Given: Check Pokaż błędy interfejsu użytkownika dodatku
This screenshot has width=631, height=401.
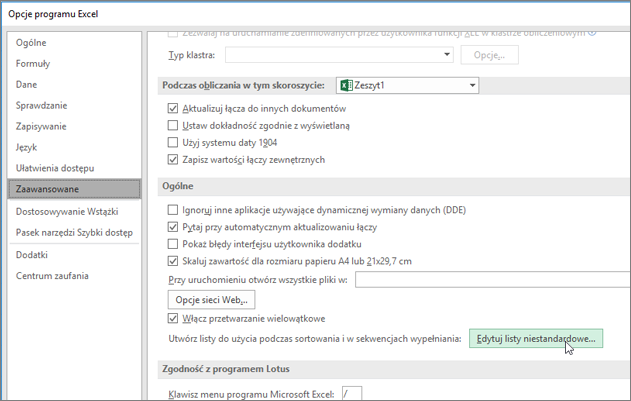Looking at the screenshot, I should click(x=173, y=244).
